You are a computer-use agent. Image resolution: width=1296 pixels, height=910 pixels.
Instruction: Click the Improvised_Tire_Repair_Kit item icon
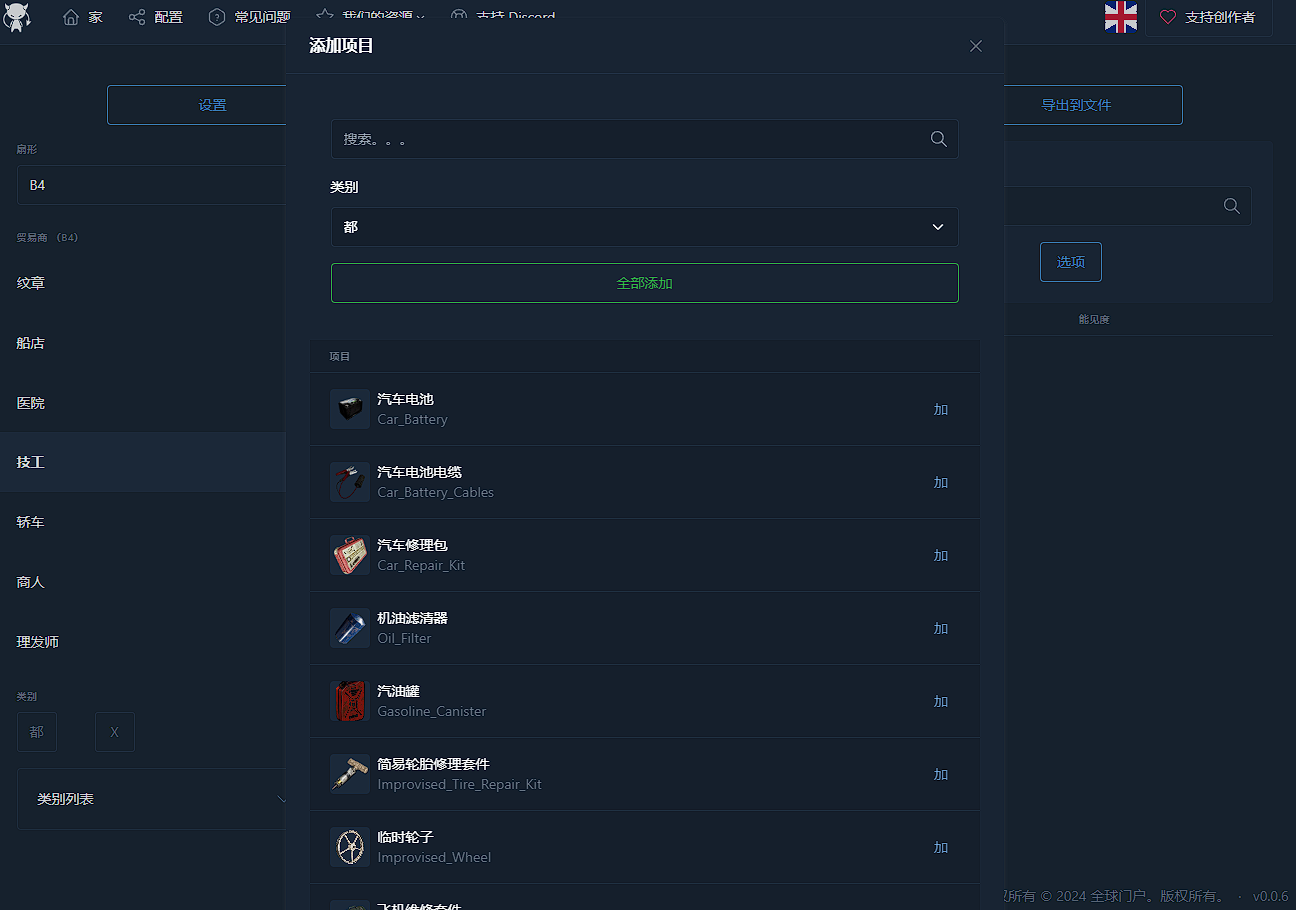click(x=350, y=774)
